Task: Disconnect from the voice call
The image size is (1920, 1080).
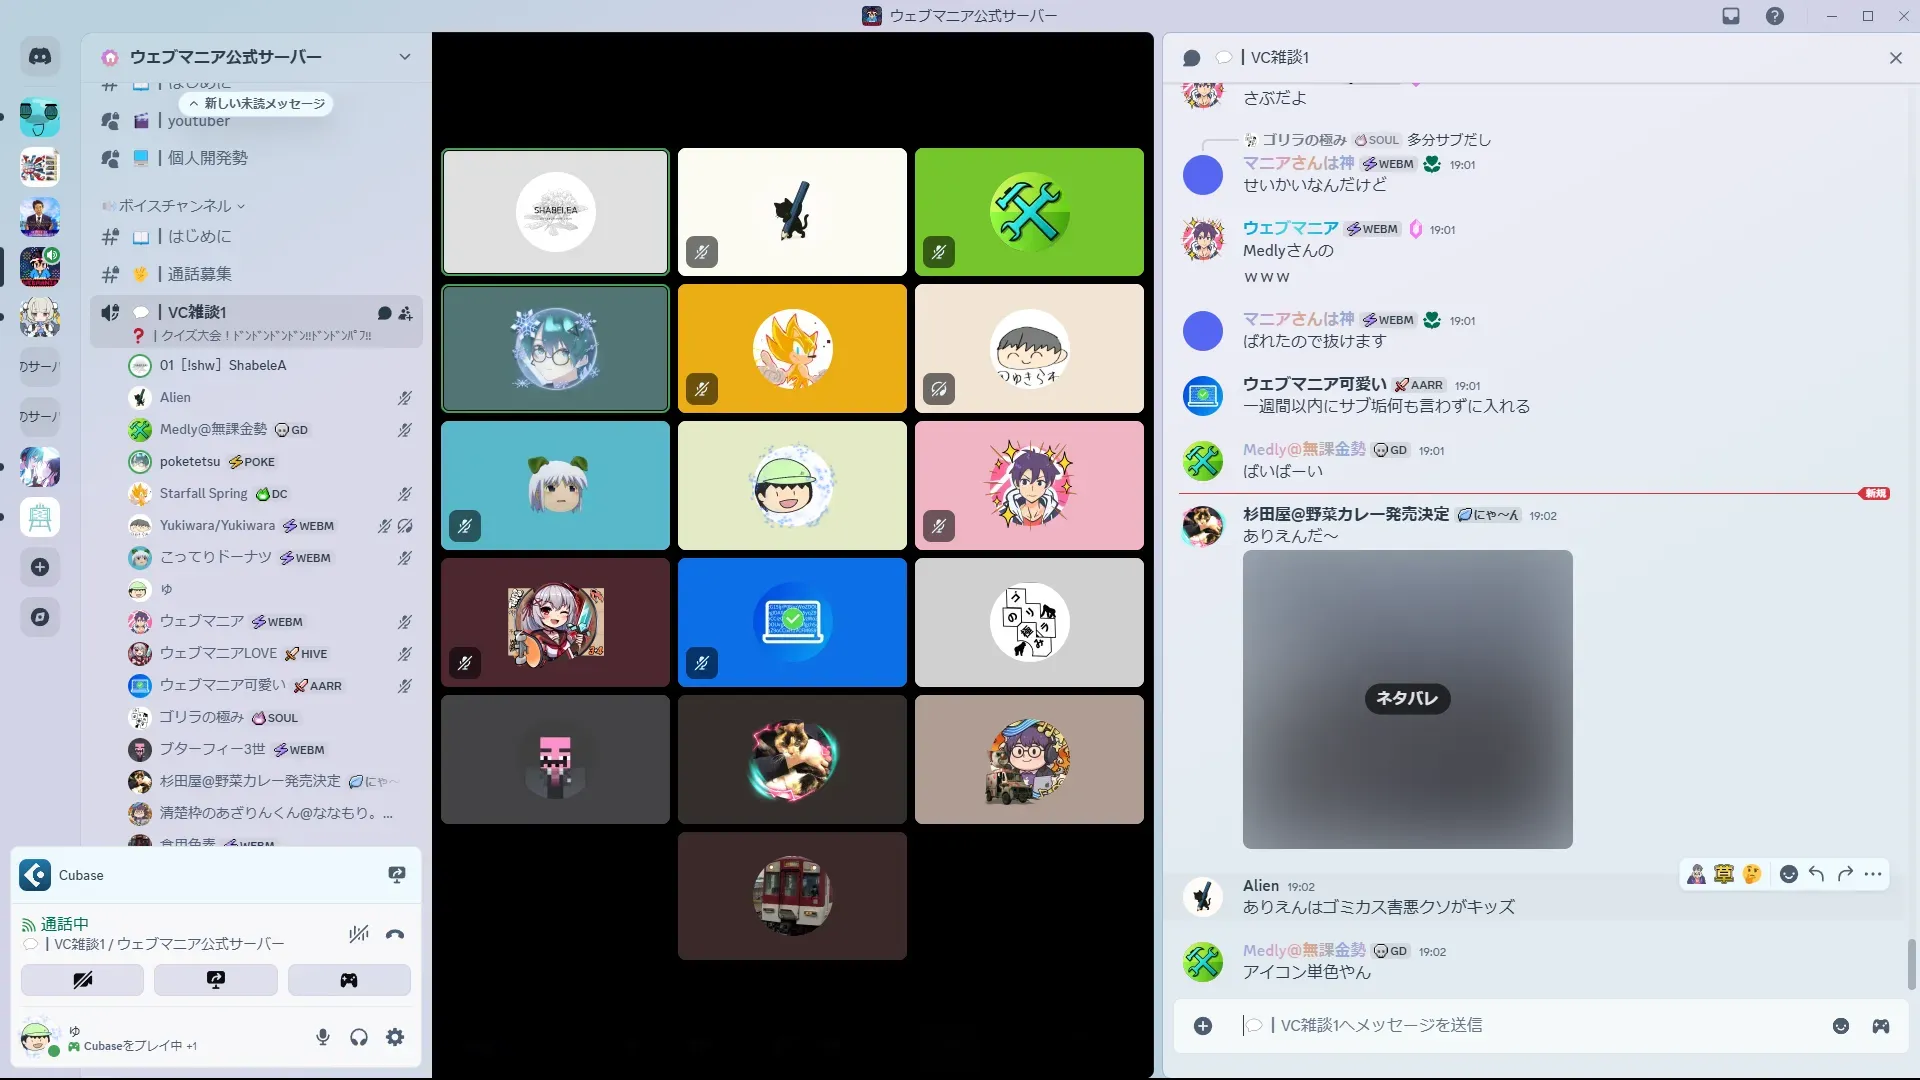Action: pos(395,935)
